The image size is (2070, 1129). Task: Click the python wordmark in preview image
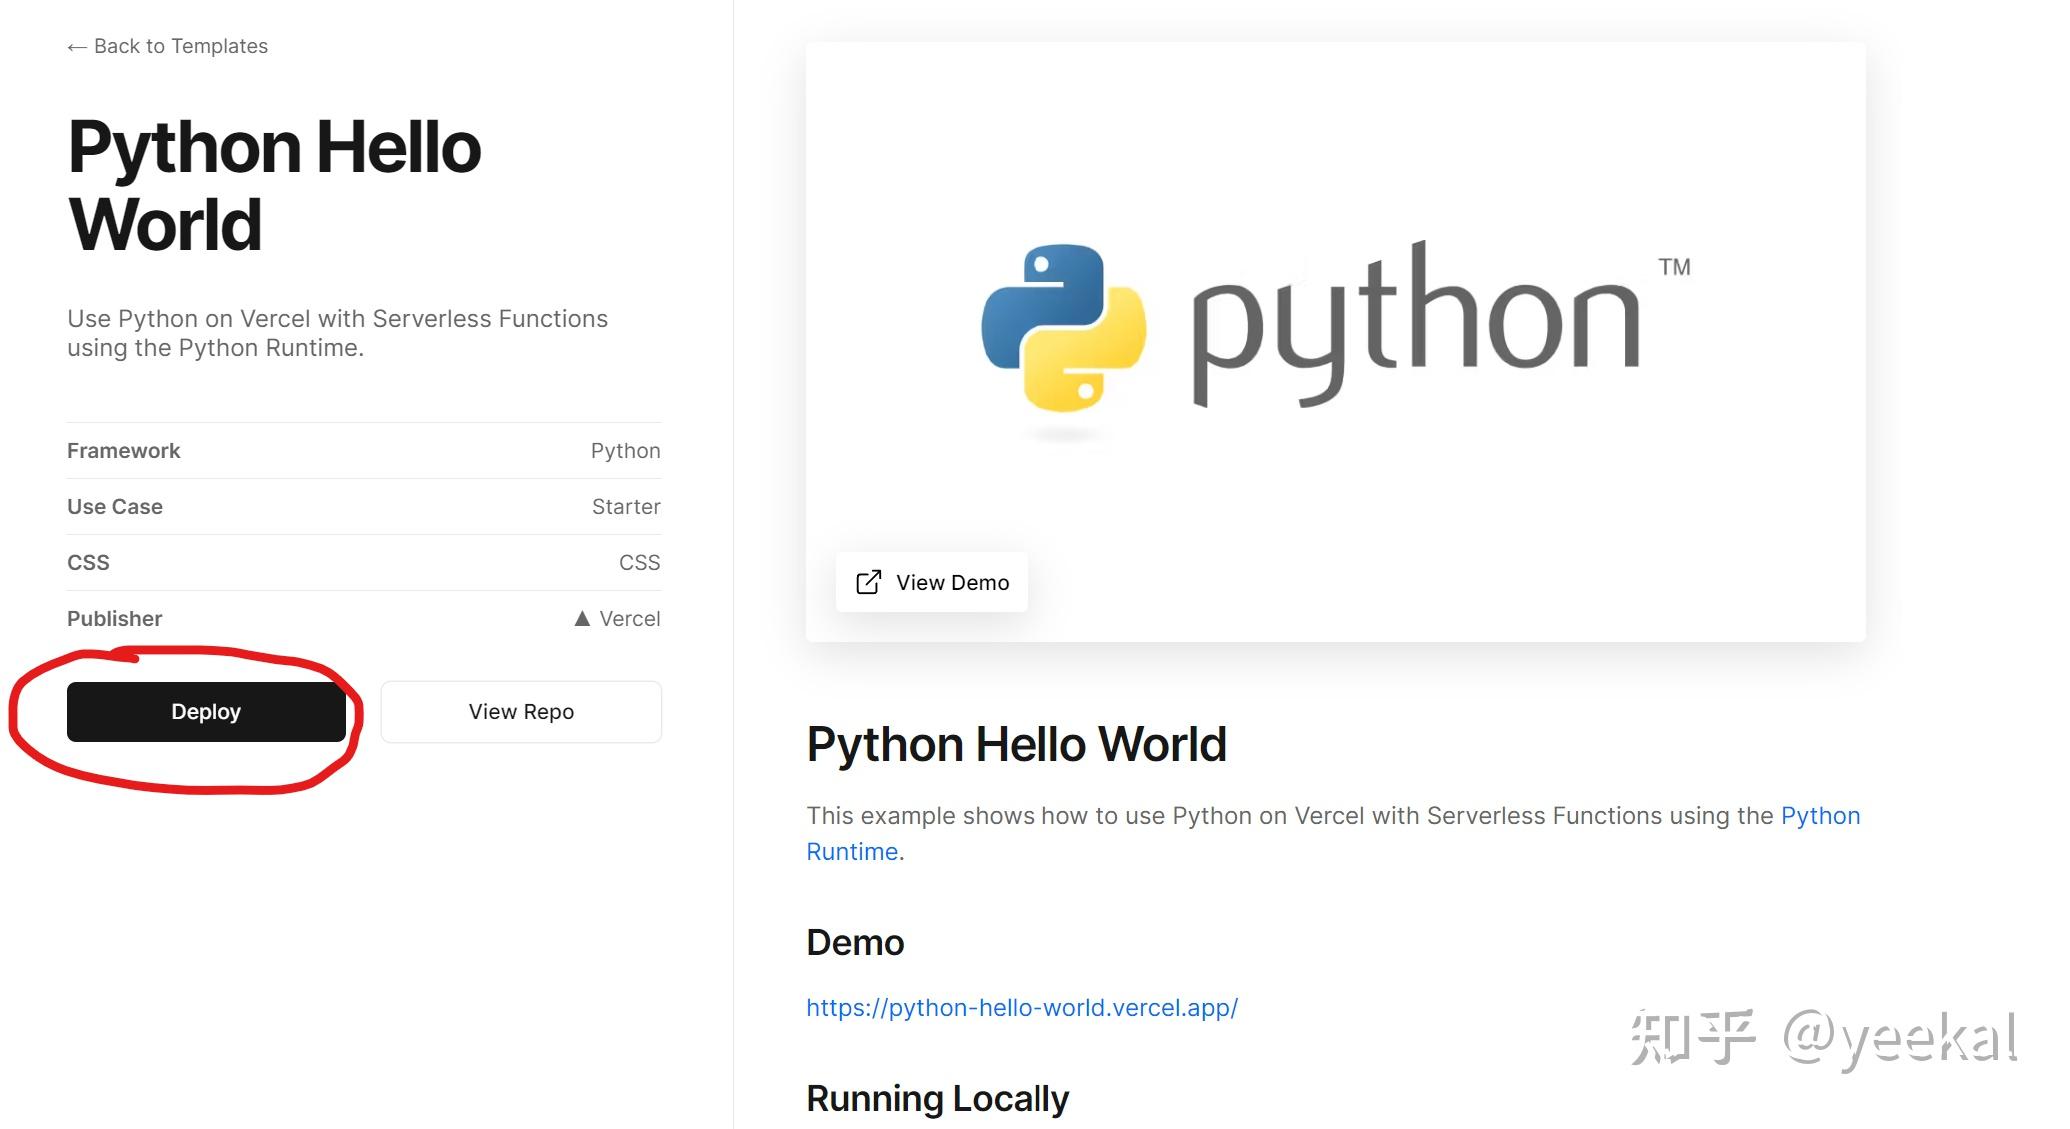pos(1415,325)
